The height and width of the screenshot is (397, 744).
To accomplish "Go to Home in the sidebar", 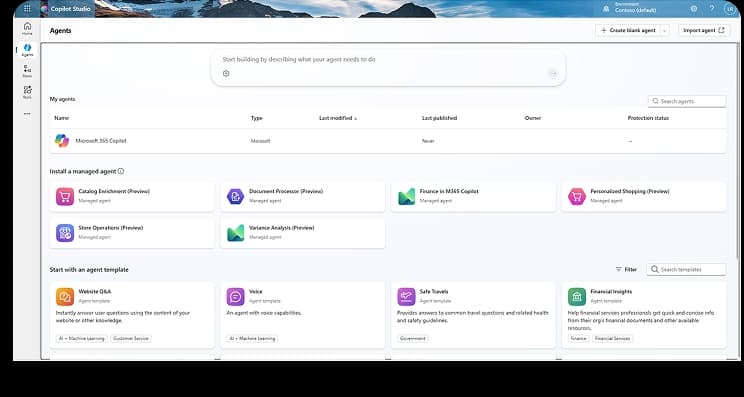I will [x=27, y=28].
